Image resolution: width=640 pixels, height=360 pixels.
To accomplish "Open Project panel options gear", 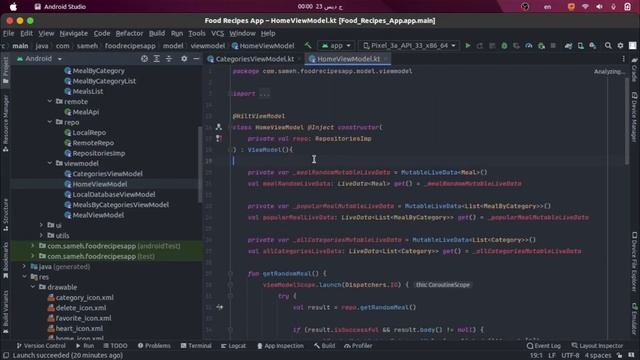I will (x=184, y=59).
